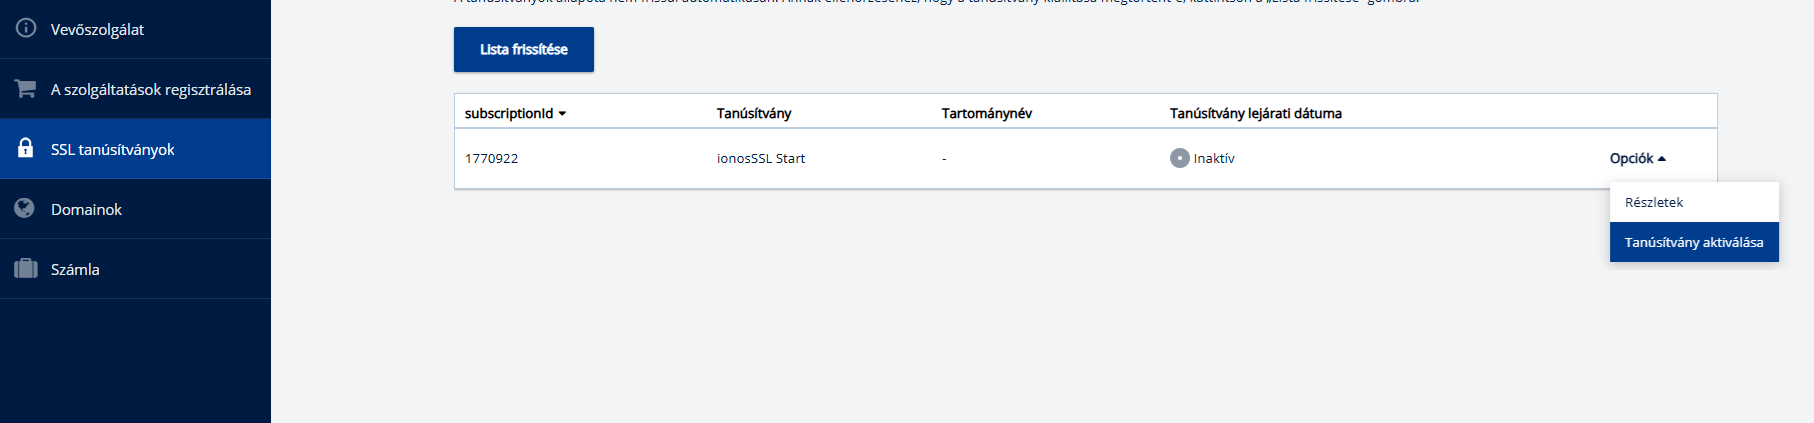Open the Vevőszolgálat sidebar label
The width and height of the screenshot is (1814, 423).
[x=97, y=30]
